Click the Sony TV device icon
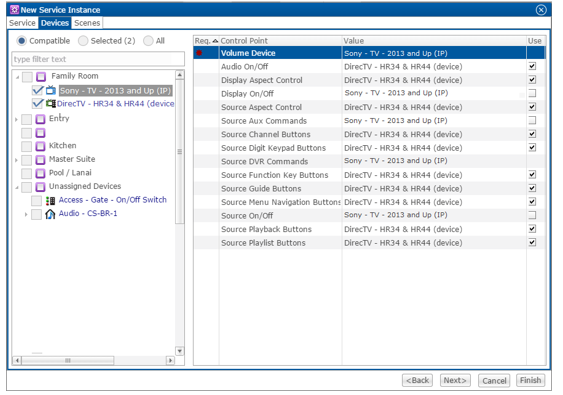The width and height of the screenshot is (563, 395). (51, 90)
